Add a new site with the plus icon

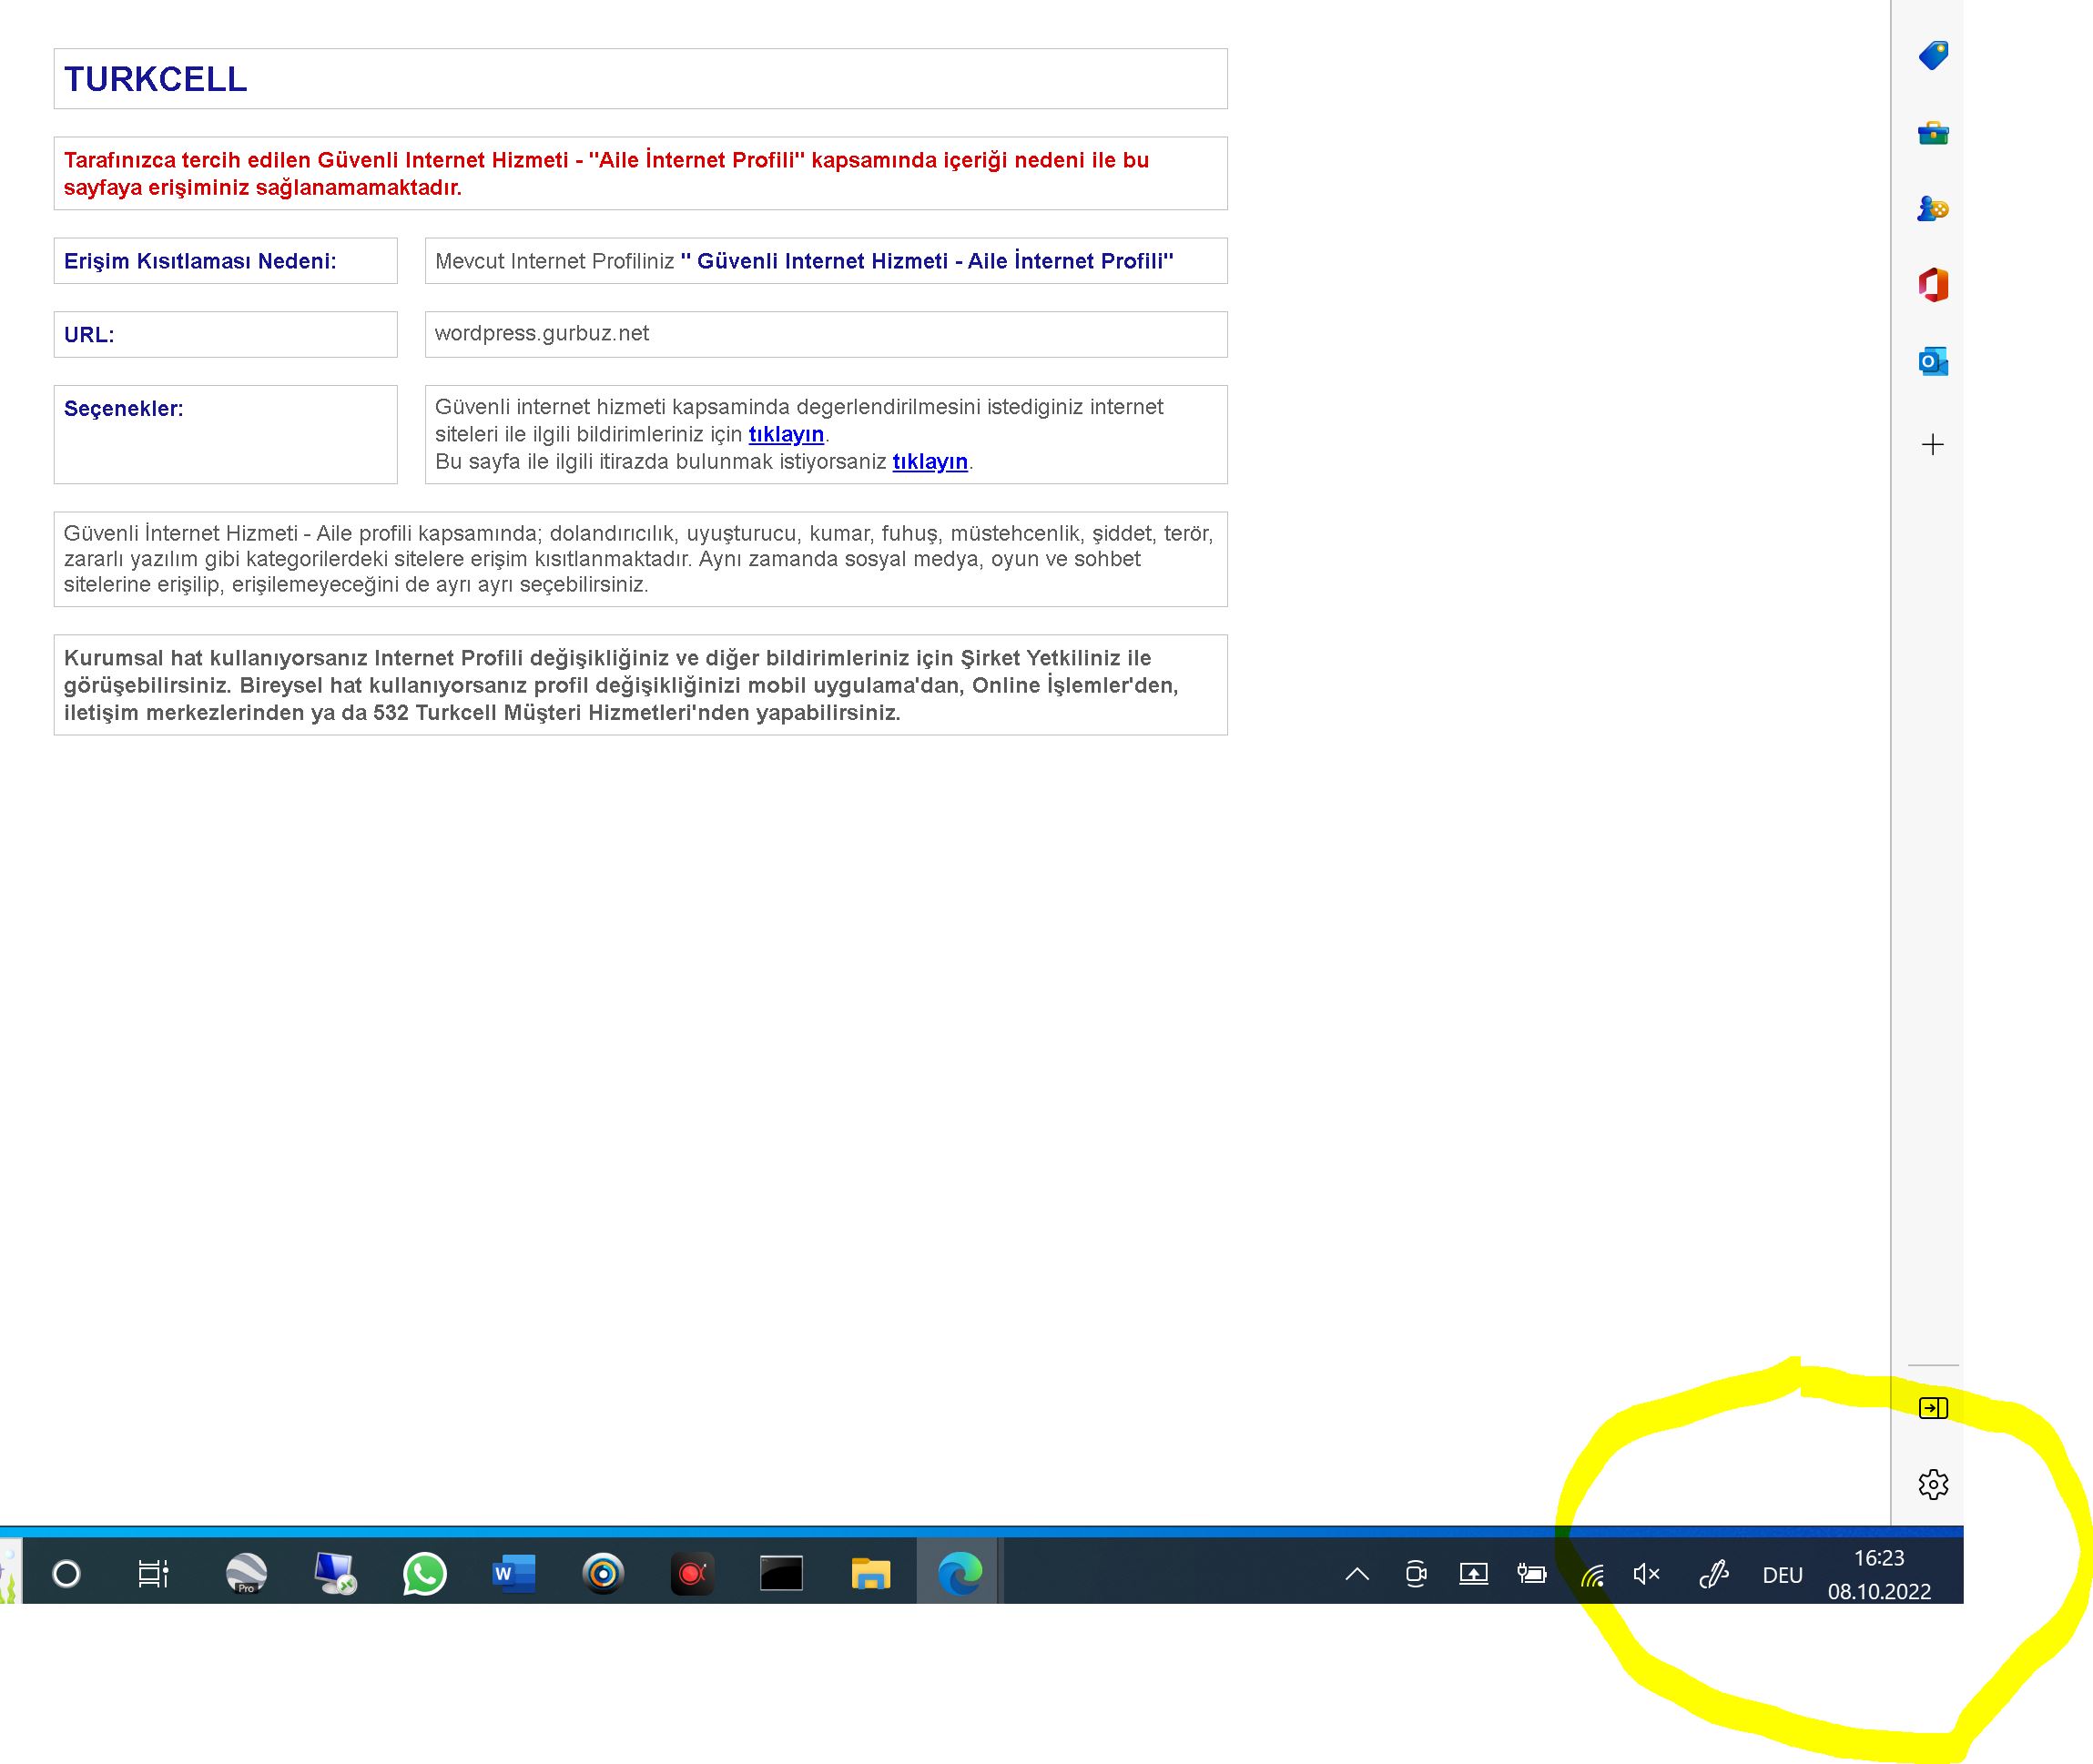1933,445
